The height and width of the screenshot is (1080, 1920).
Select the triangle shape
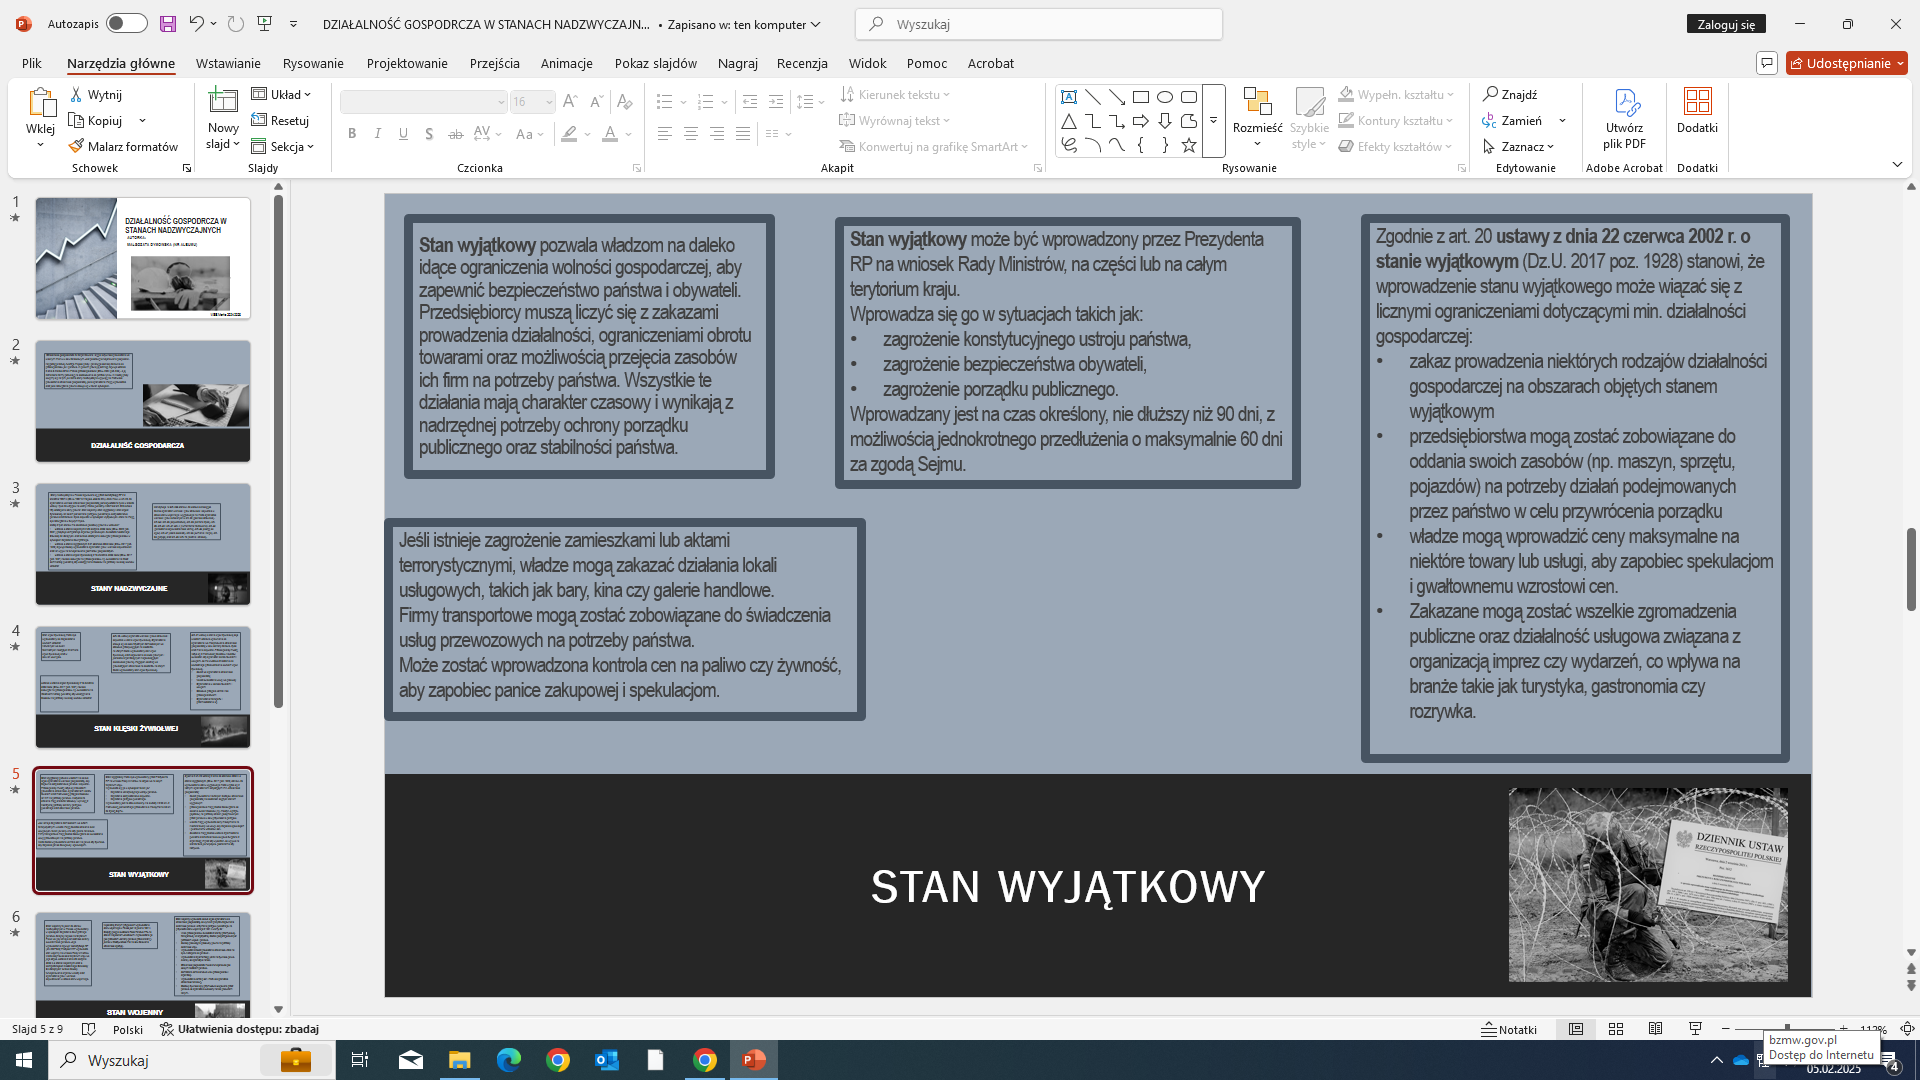[1069, 121]
